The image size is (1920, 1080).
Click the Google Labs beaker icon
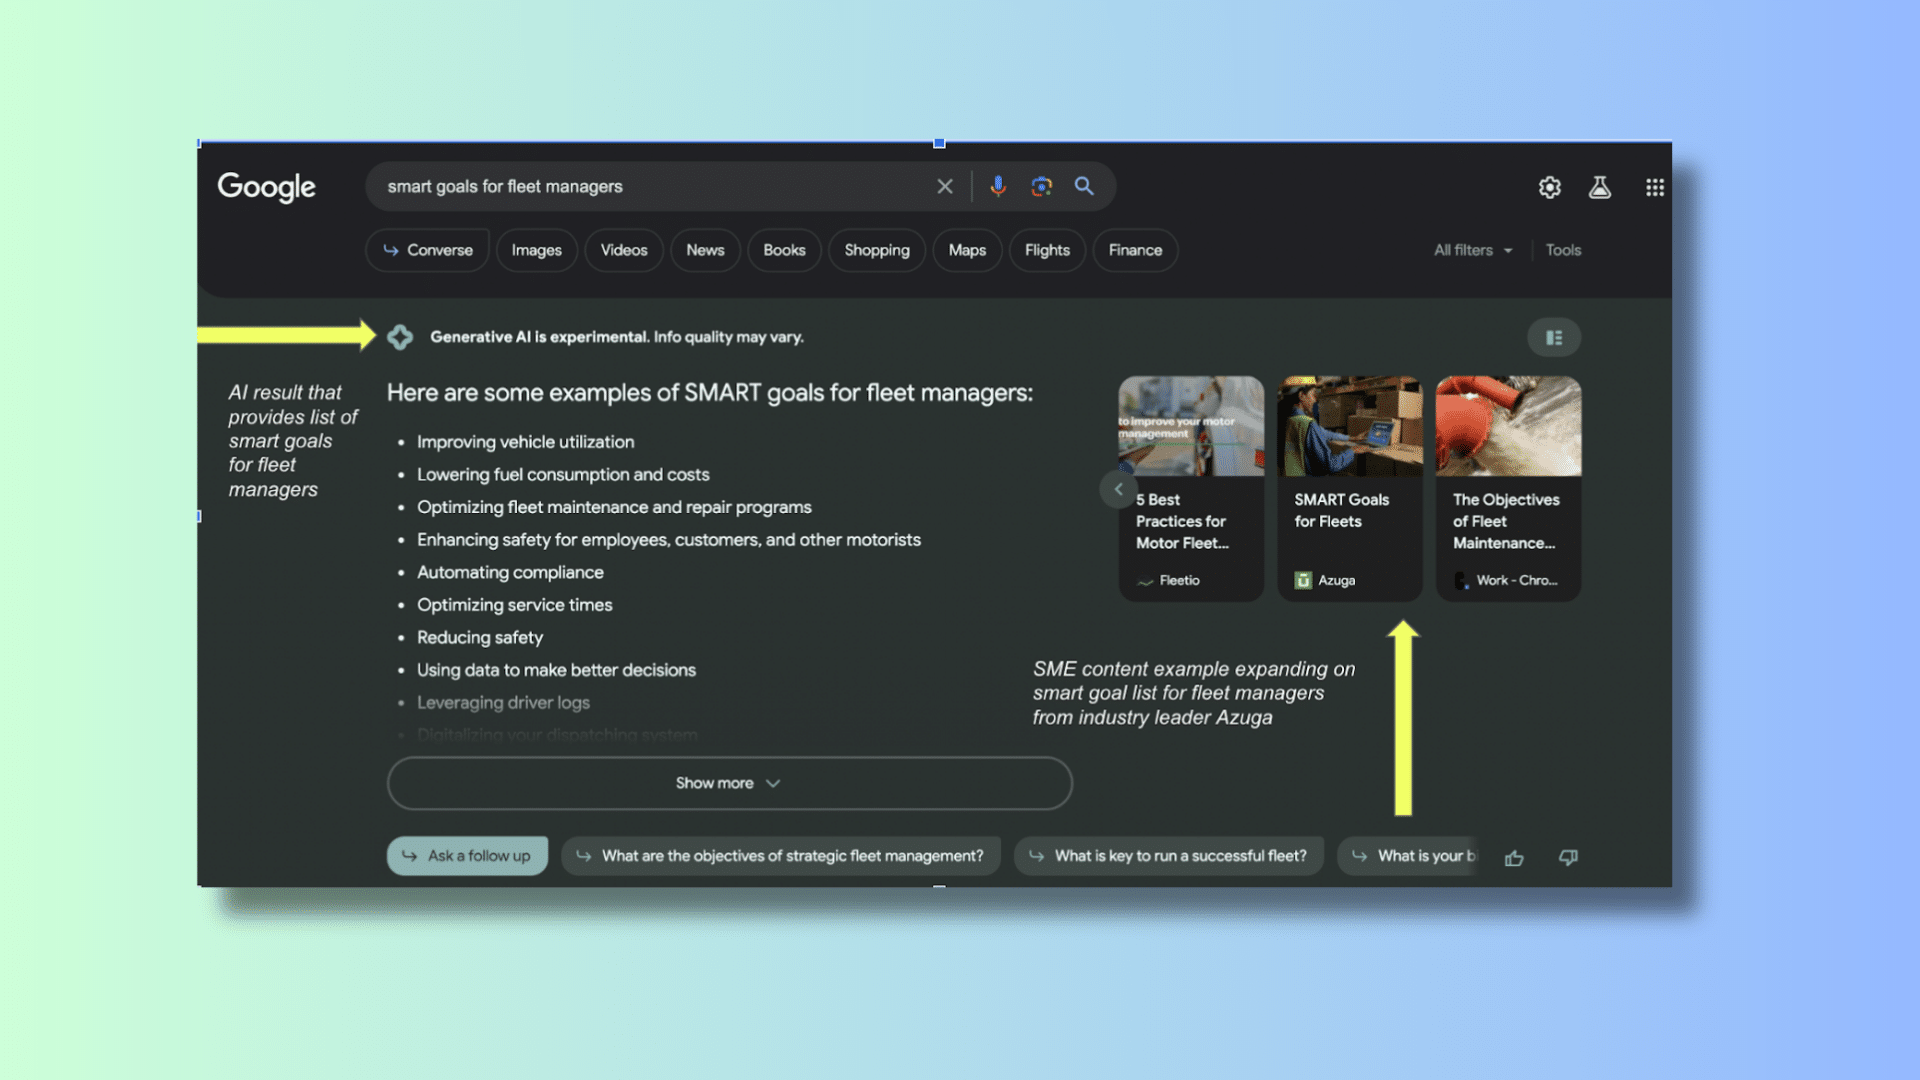click(x=1600, y=186)
